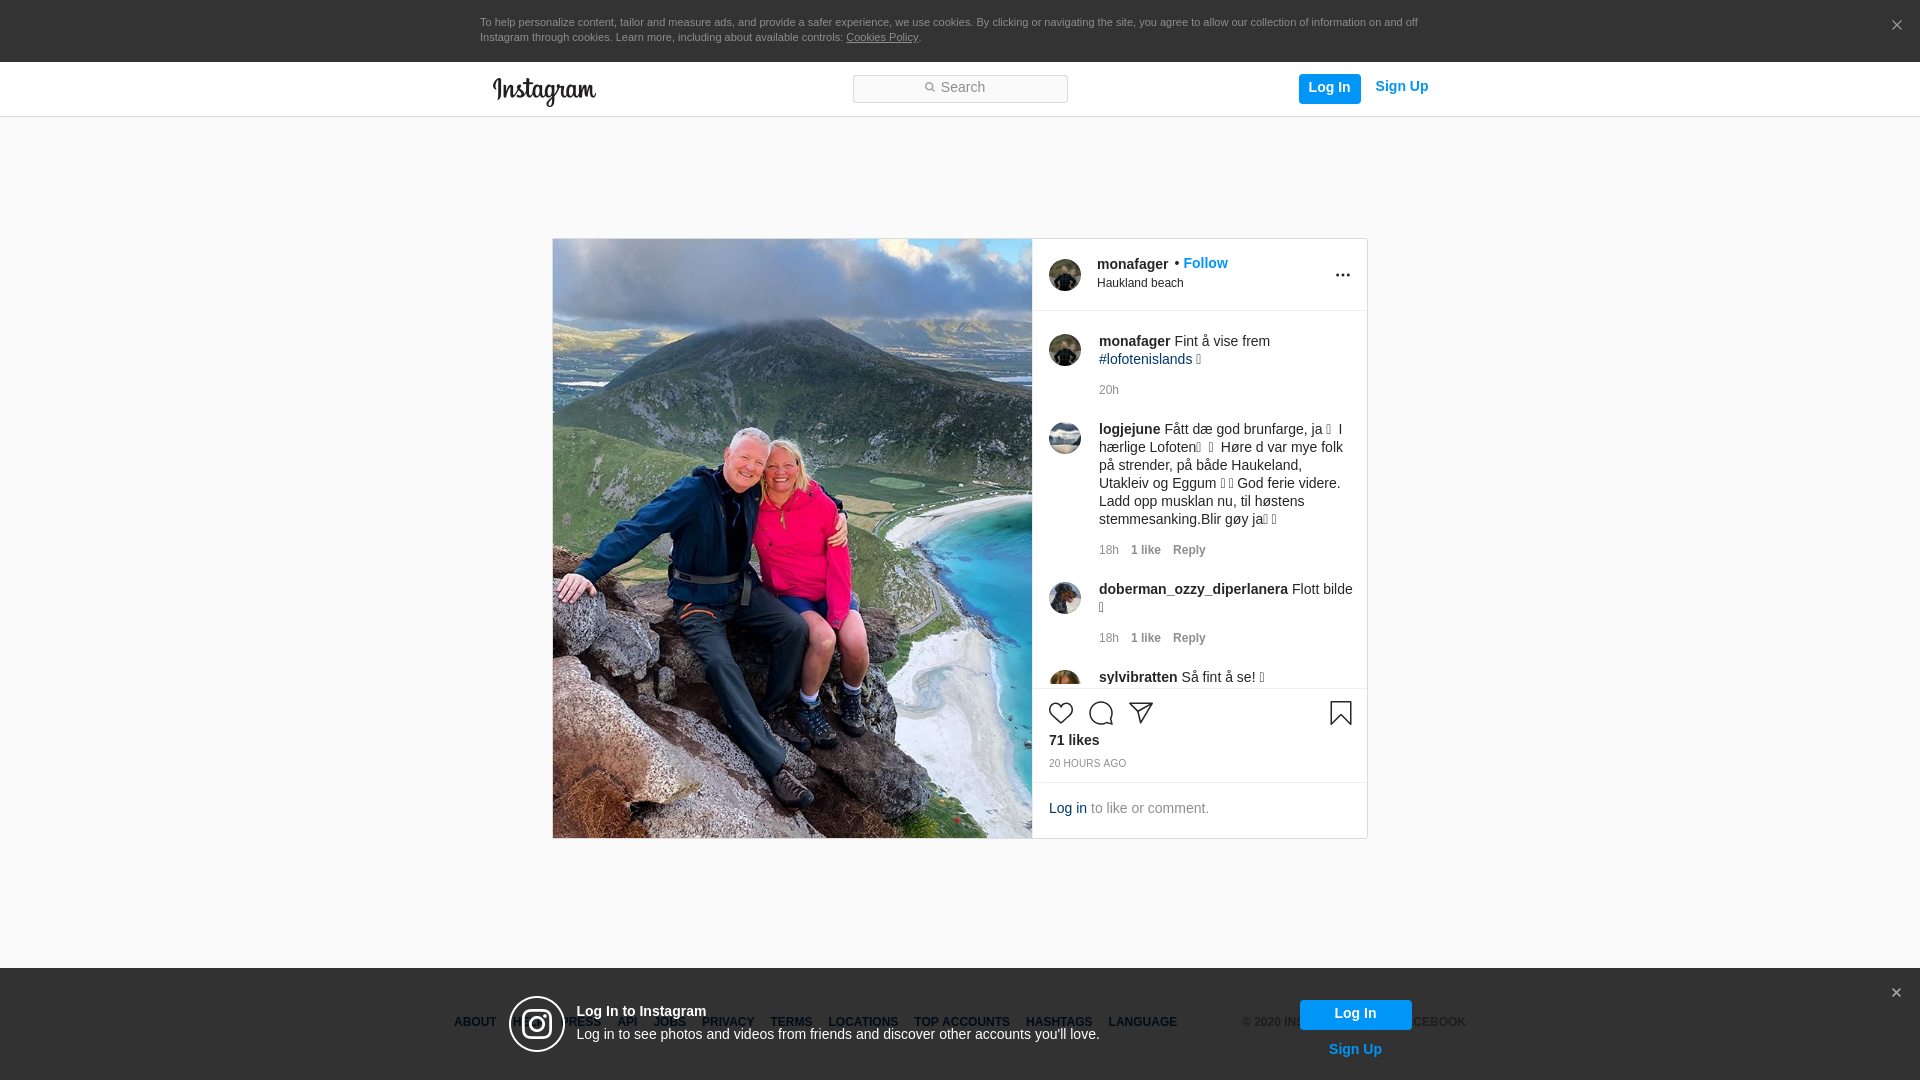Toggle the bookmark save icon
Screen dimensions: 1920x1080
tap(1340, 713)
